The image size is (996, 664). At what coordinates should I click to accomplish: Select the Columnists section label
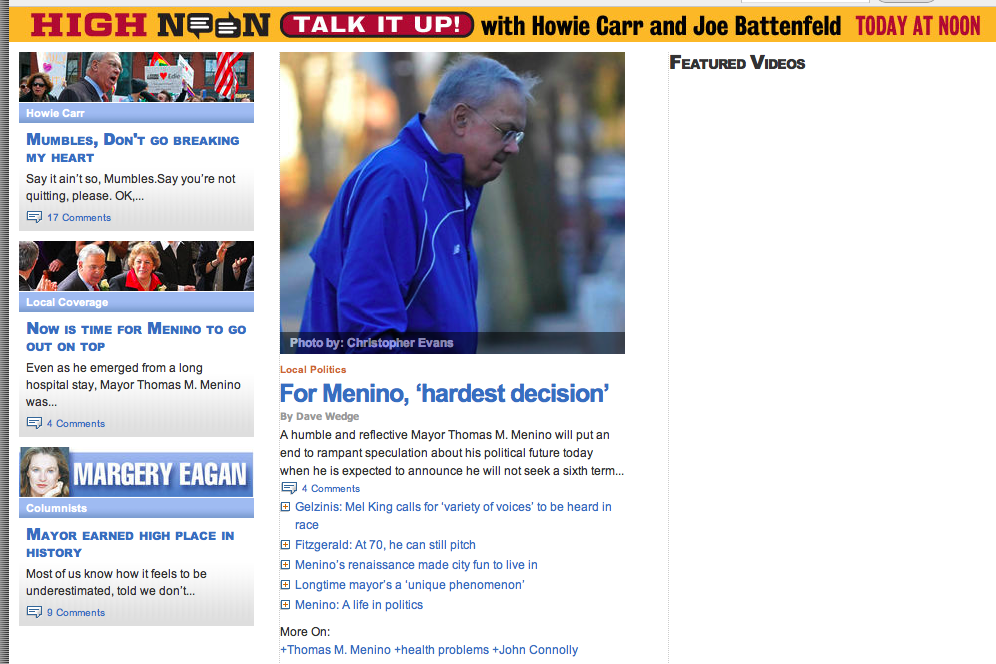pyautogui.click(x=57, y=508)
